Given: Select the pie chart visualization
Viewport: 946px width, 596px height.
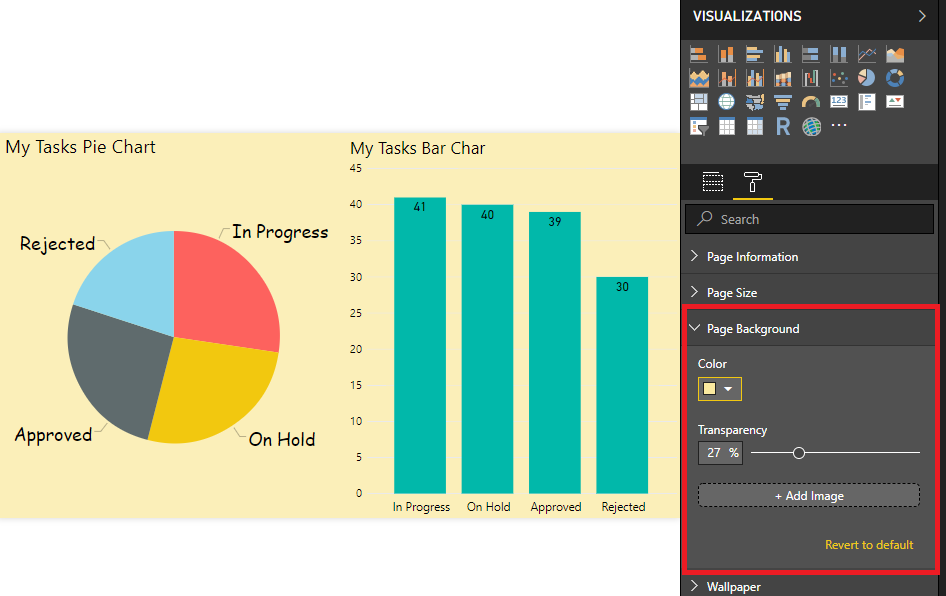Looking at the screenshot, I should 866,78.
